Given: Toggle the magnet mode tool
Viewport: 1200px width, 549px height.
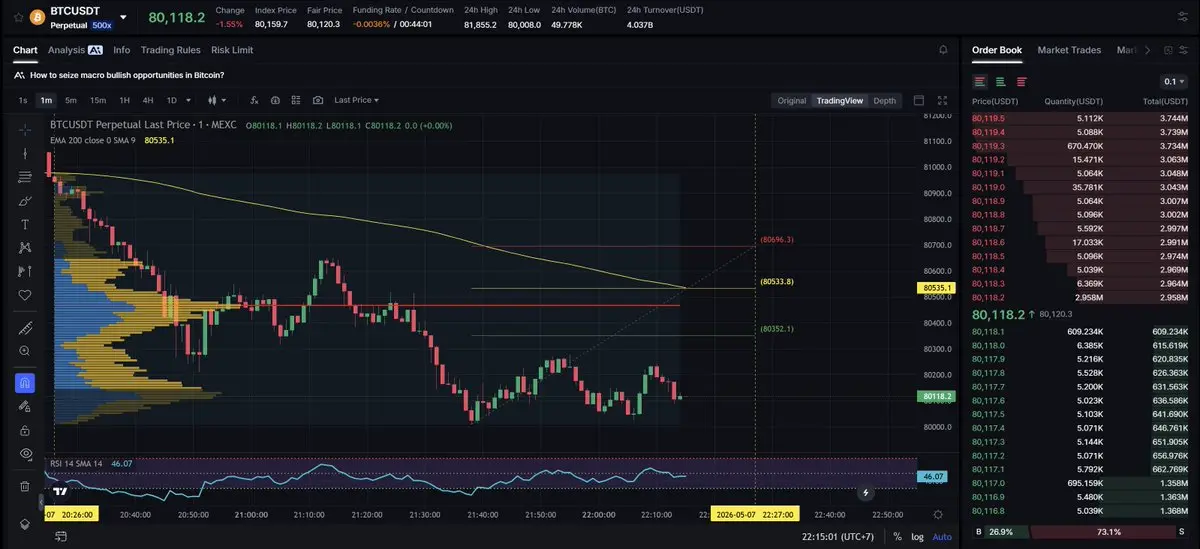Looking at the screenshot, I should pyautogui.click(x=25, y=383).
